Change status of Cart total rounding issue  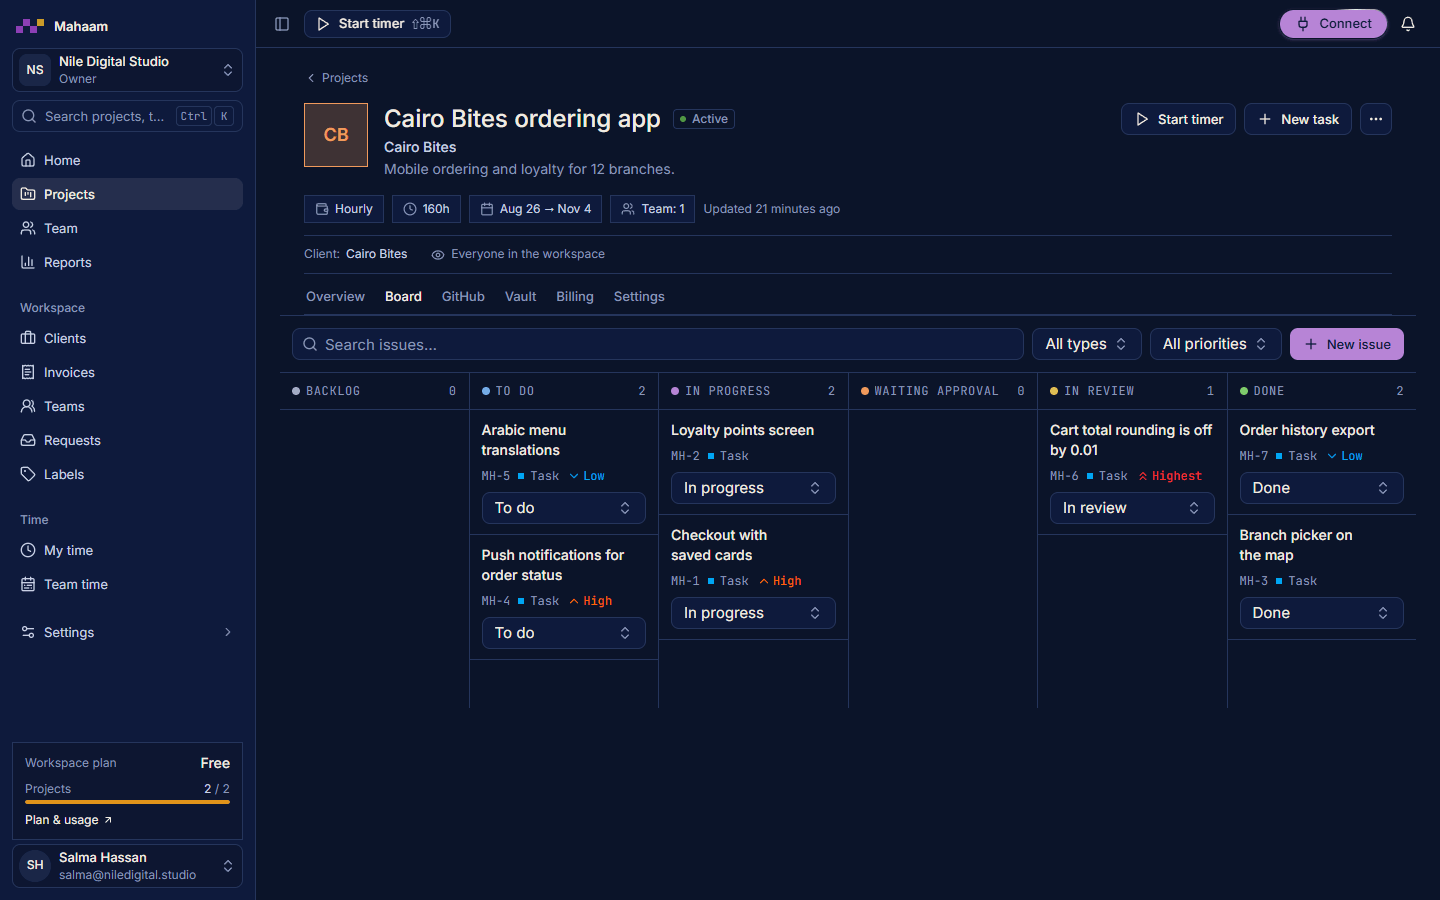(1132, 508)
